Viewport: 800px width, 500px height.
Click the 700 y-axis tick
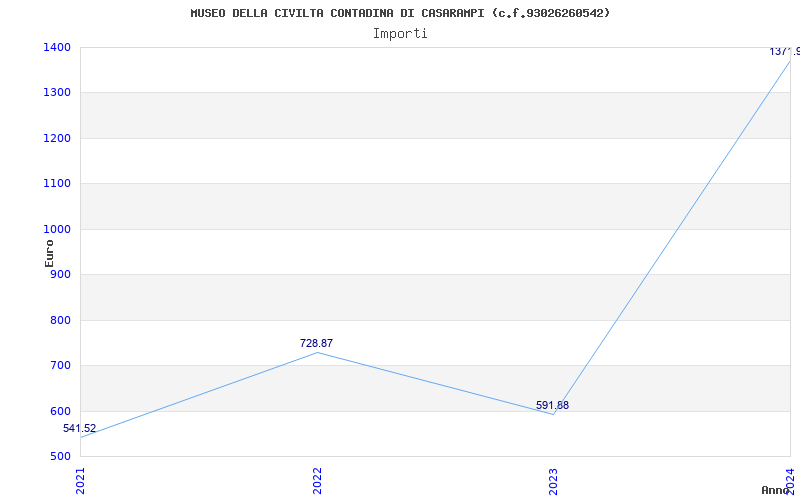point(60,366)
